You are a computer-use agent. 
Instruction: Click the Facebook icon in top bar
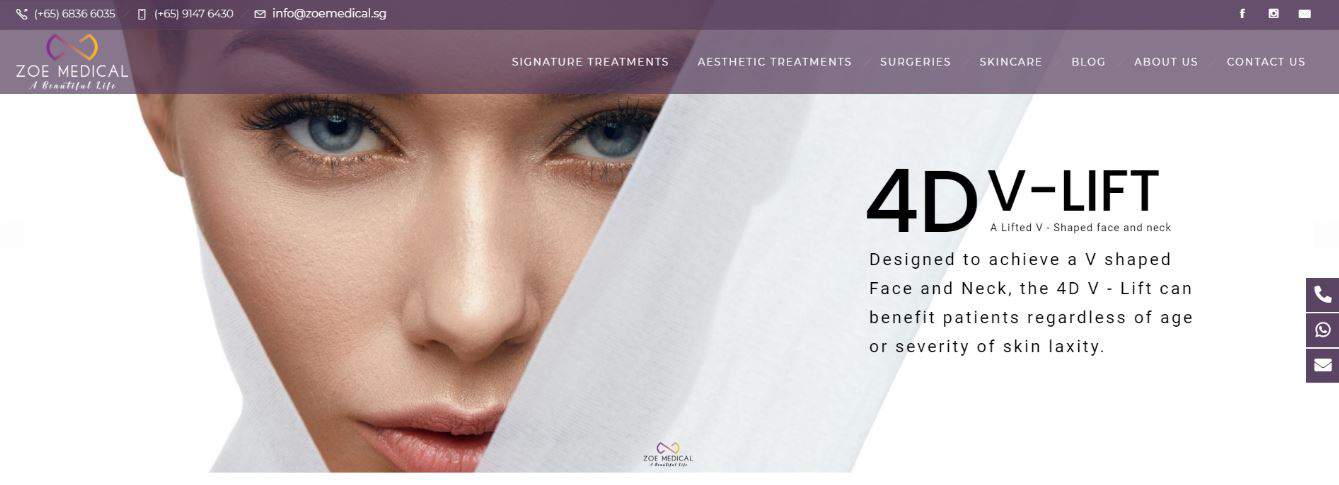tap(1242, 14)
